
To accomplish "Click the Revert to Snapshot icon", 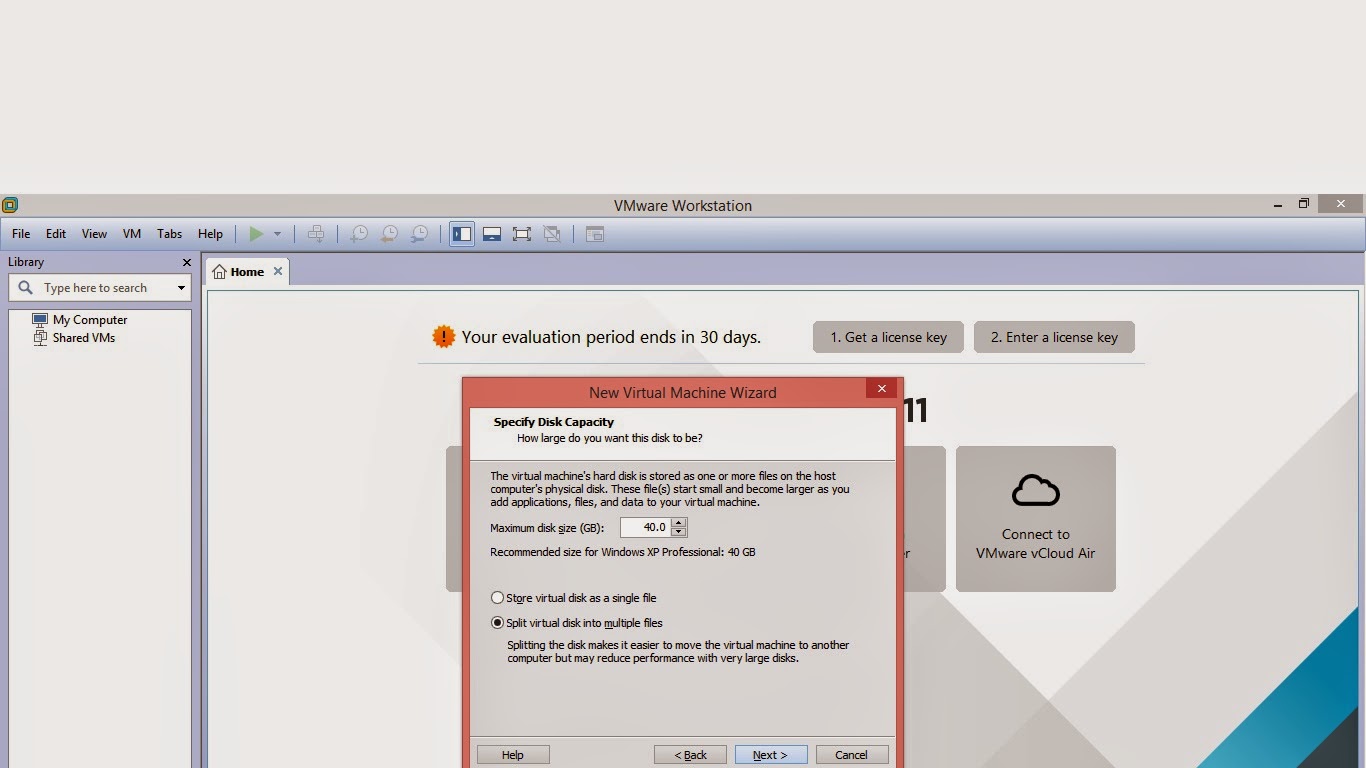I will (389, 234).
